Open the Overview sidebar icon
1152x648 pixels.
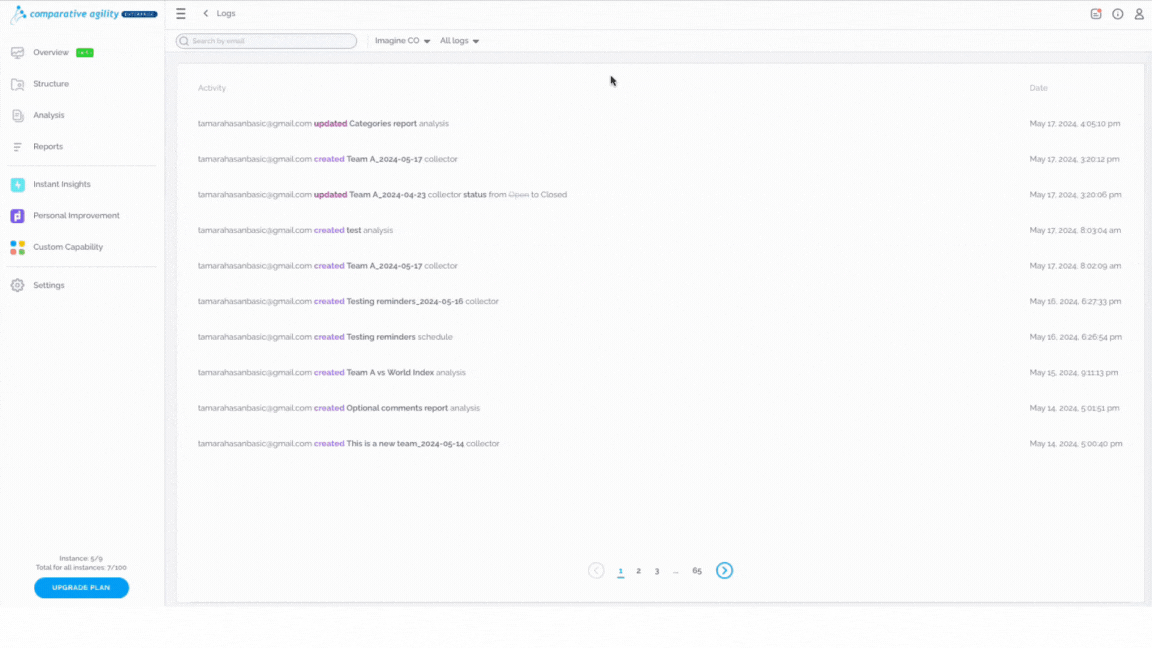18,53
